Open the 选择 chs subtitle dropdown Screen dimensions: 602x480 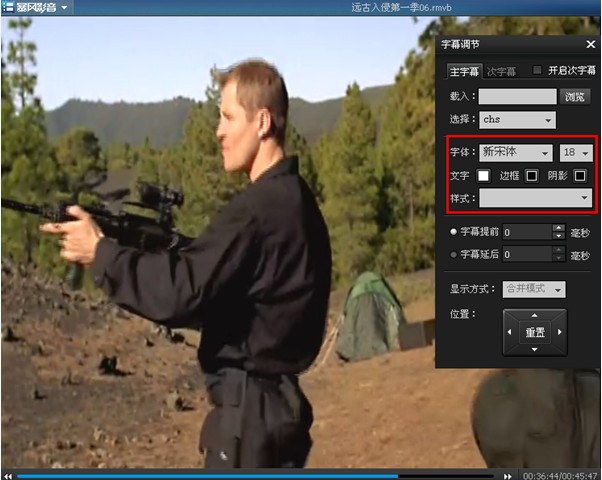[x=517, y=120]
